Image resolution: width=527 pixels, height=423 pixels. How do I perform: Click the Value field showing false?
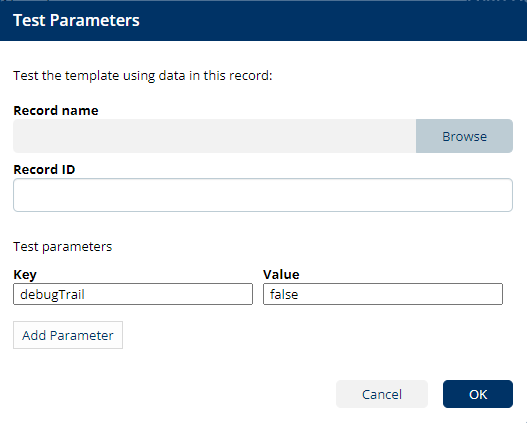pos(383,294)
